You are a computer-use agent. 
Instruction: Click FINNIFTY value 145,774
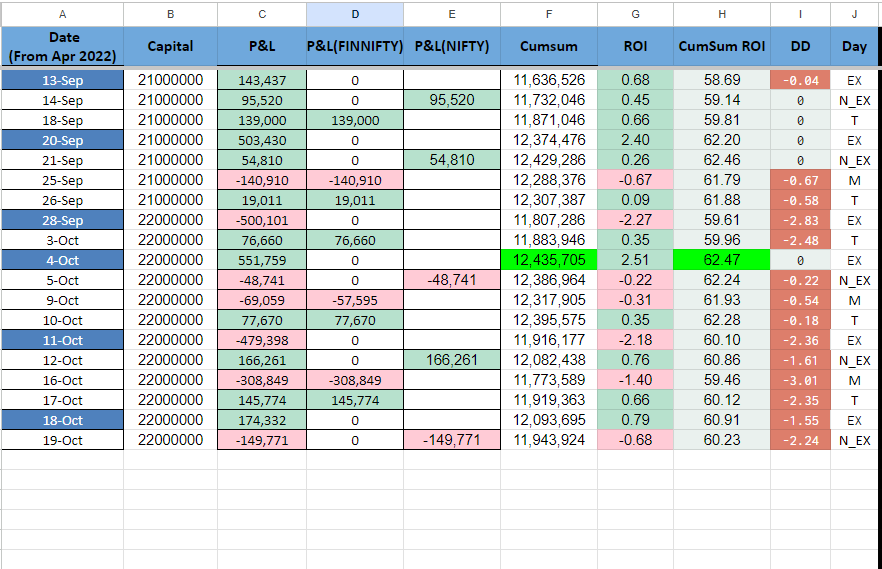[355, 400]
